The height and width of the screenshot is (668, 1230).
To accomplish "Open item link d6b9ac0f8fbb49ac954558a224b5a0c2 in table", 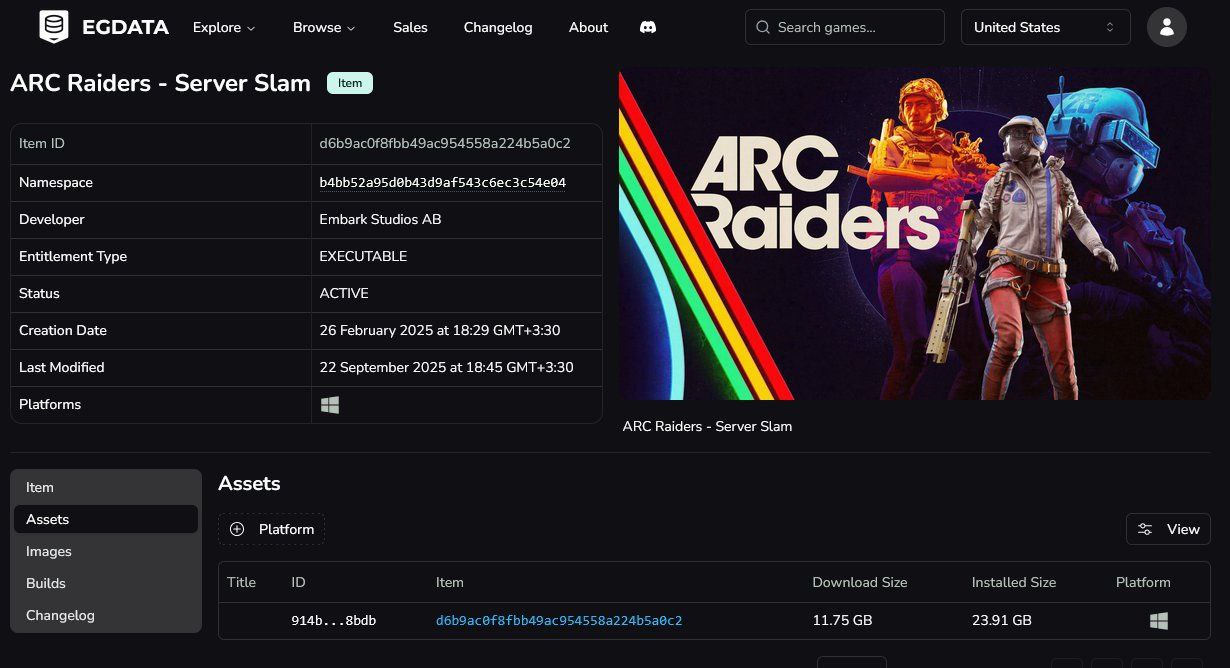I will (559, 621).
